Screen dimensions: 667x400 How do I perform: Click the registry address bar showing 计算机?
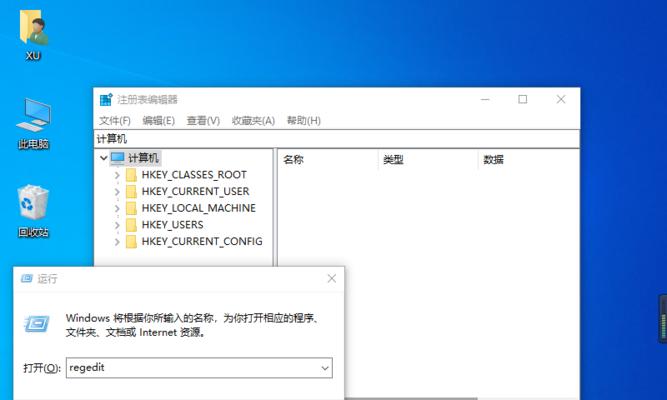pyautogui.click(x=336, y=139)
